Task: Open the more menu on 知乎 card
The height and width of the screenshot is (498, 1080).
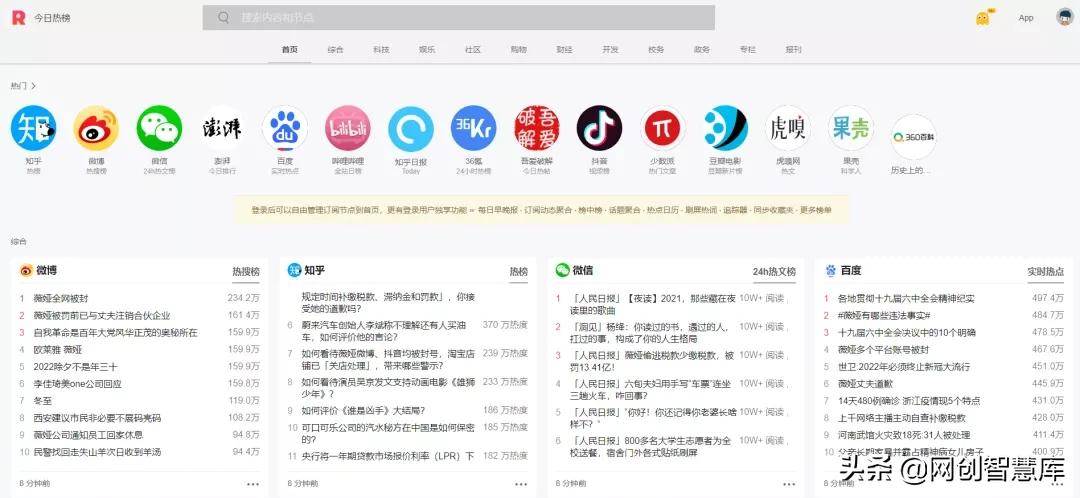Action: (x=521, y=484)
